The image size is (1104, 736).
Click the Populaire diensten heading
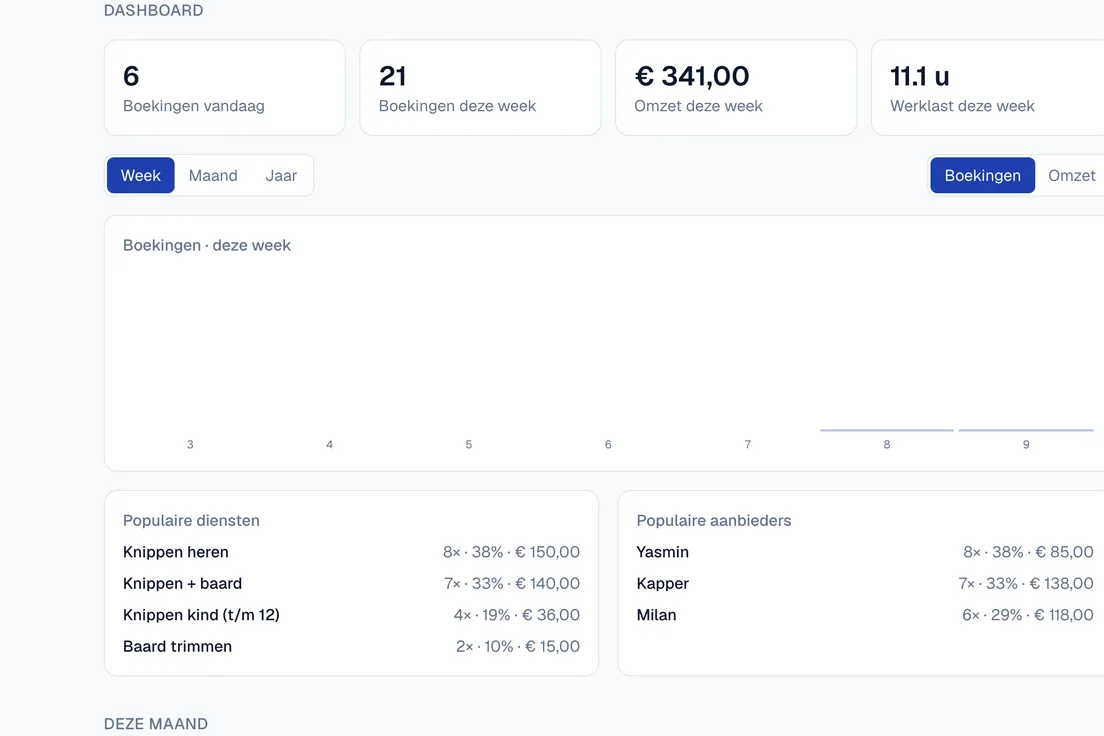[x=192, y=520]
